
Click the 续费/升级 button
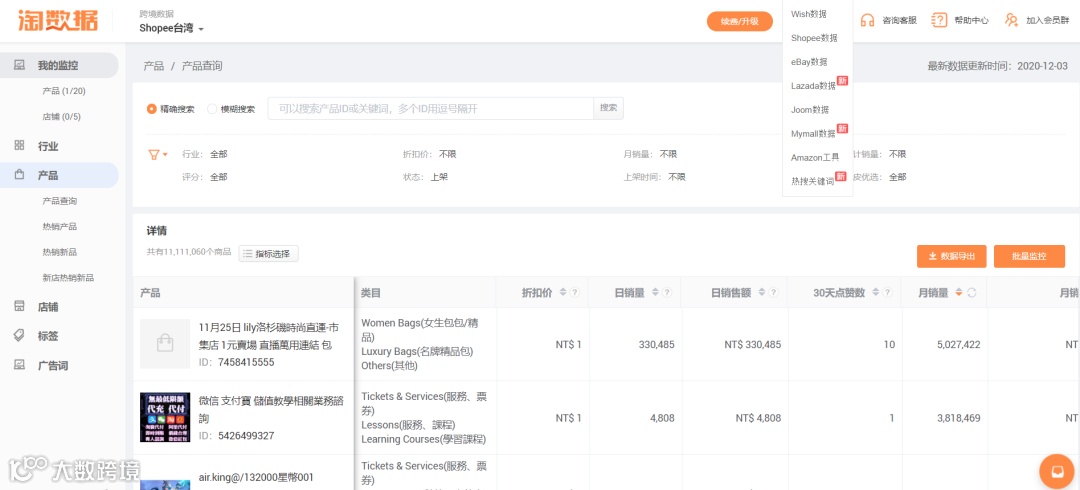click(x=740, y=21)
